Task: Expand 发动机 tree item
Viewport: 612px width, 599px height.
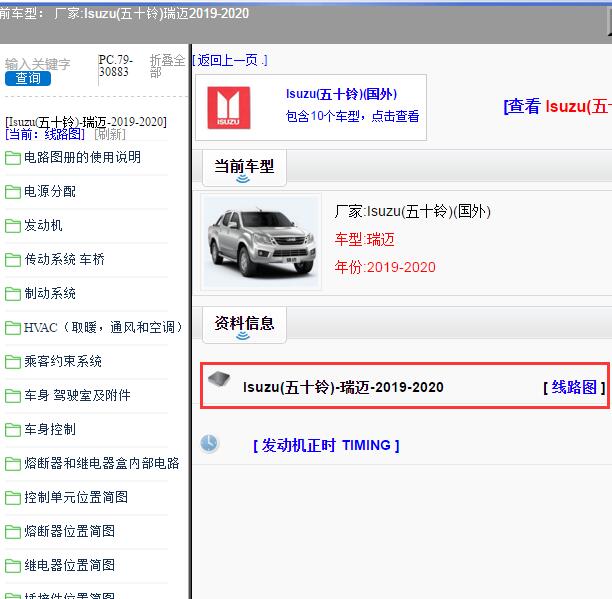Action: pos(43,225)
